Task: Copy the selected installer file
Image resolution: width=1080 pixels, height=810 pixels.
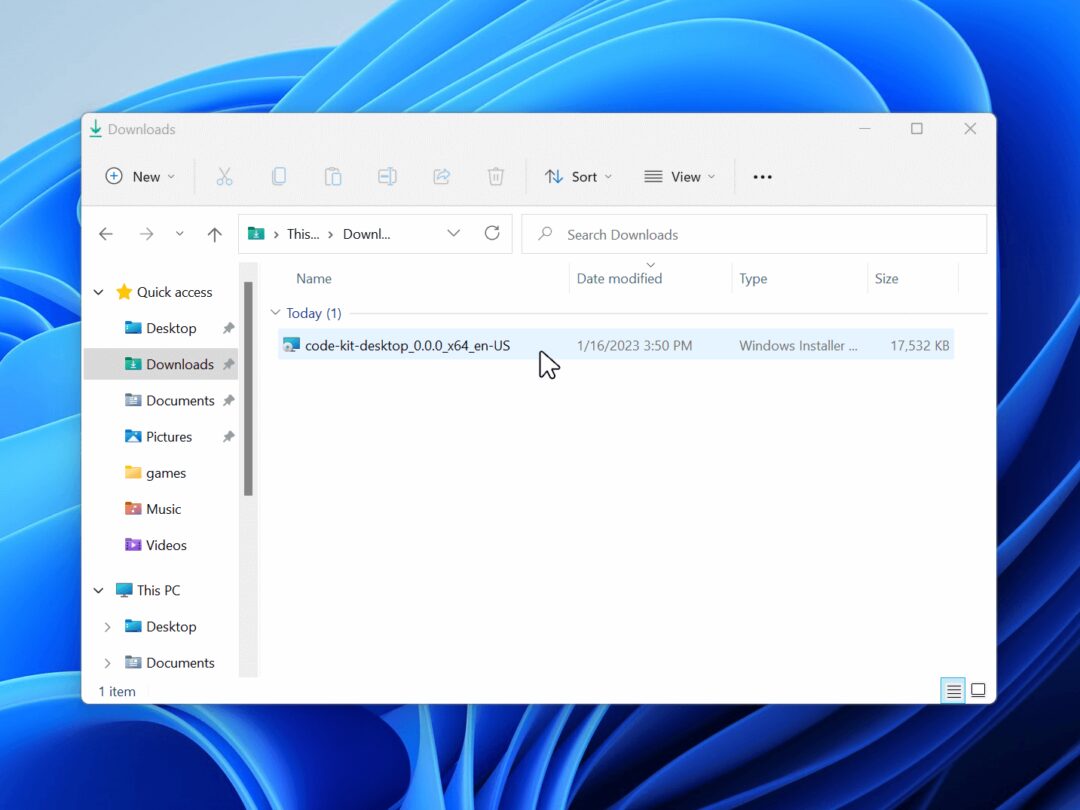Action: click(278, 176)
